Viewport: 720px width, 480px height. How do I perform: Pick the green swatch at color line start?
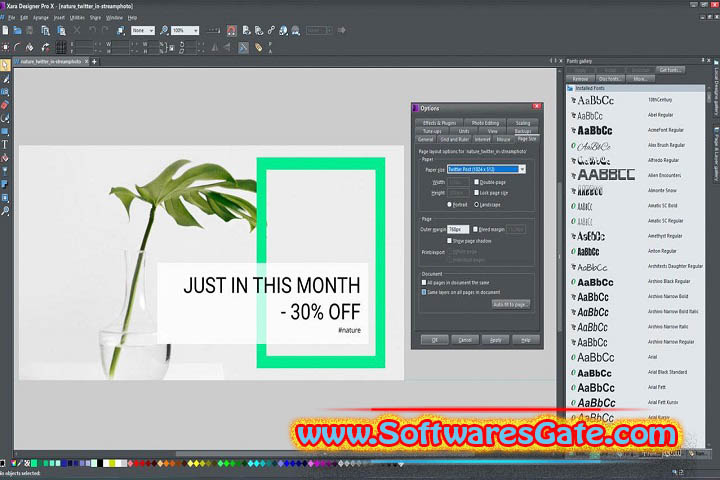point(34,463)
